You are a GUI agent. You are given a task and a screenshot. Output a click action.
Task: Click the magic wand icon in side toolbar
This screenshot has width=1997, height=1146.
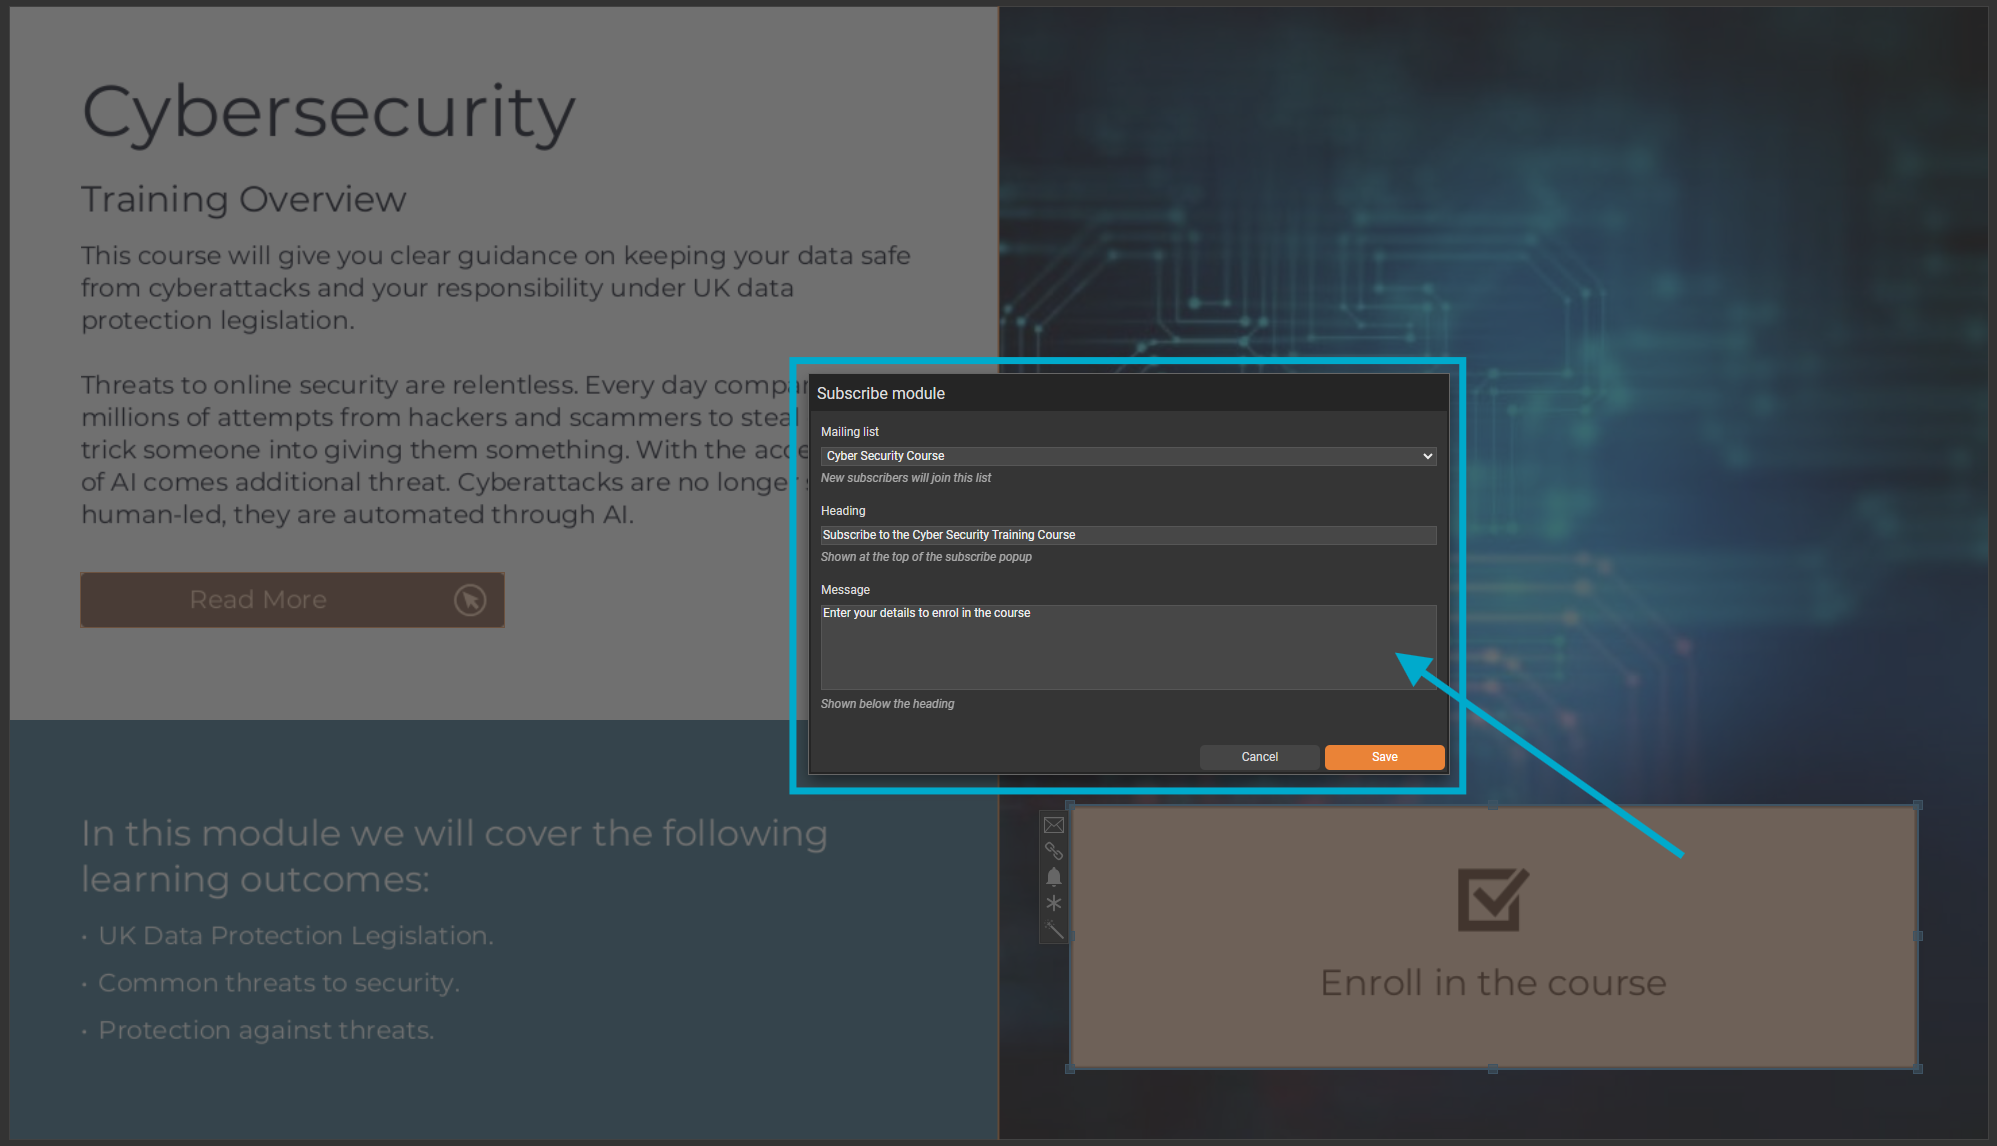(1053, 930)
